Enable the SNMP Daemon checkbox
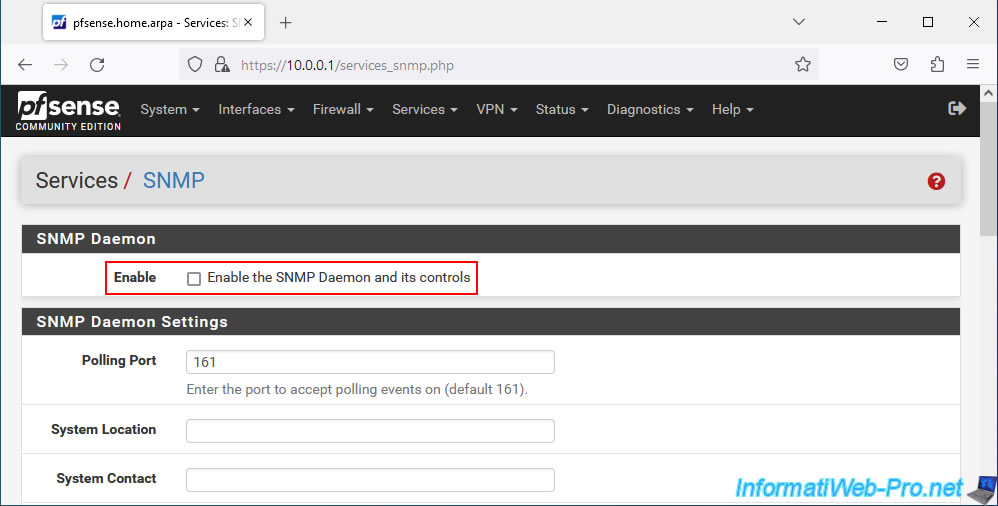The width and height of the screenshot is (998, 506). [194, 278]
